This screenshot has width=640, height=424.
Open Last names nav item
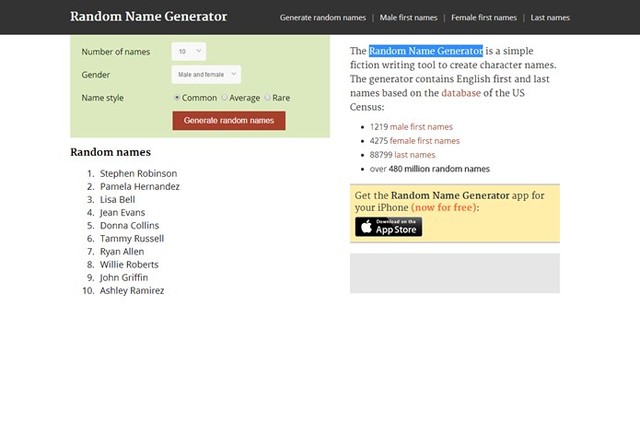(550, 18)
